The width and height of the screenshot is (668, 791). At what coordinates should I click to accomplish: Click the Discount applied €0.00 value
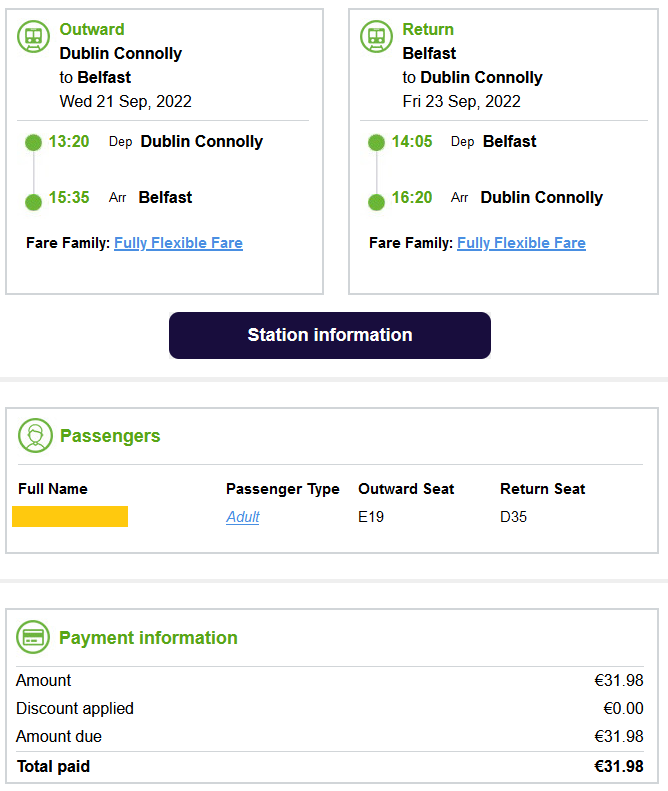point(624,709)
